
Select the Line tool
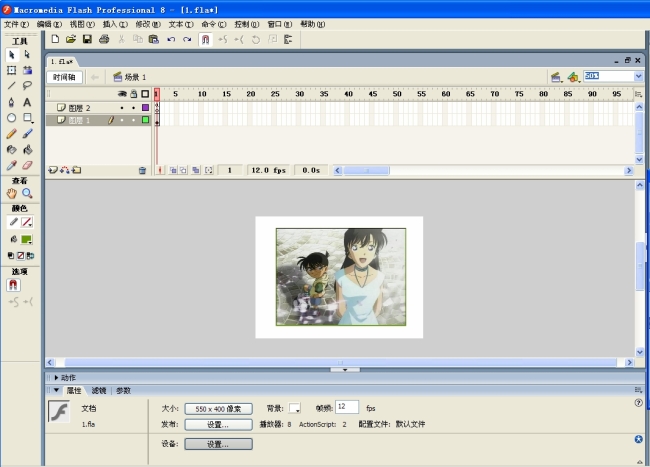tap(12, 86)
